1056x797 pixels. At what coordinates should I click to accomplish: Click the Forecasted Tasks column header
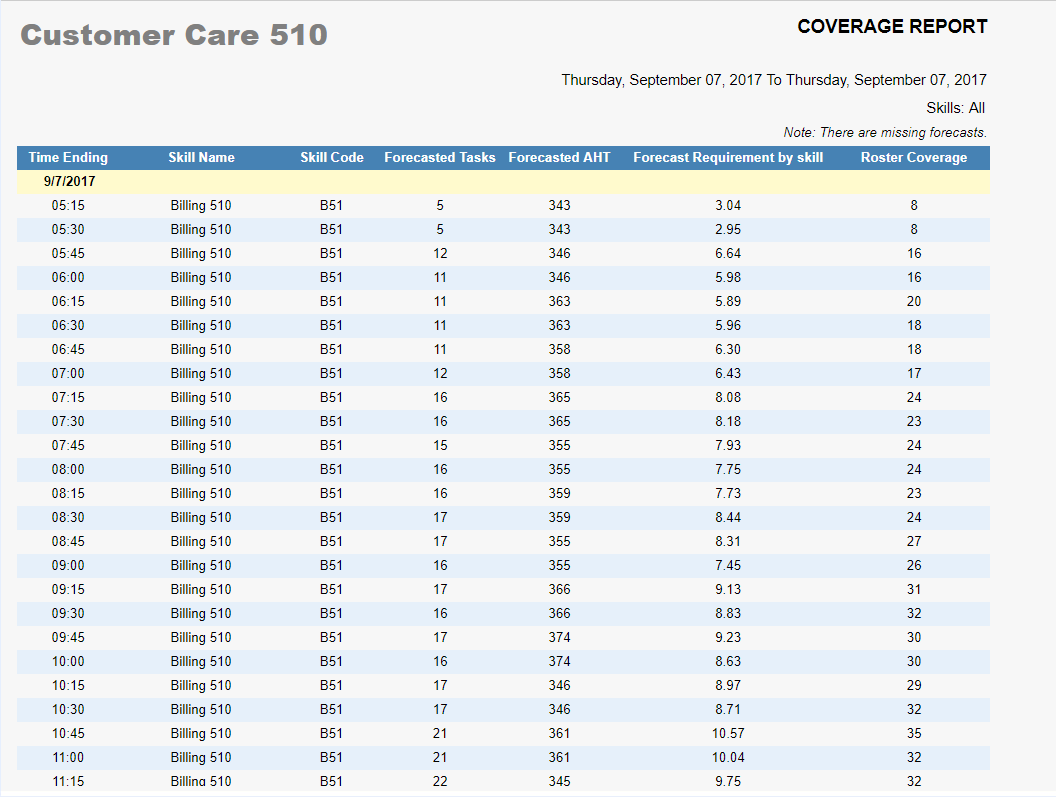click(440, 158)
